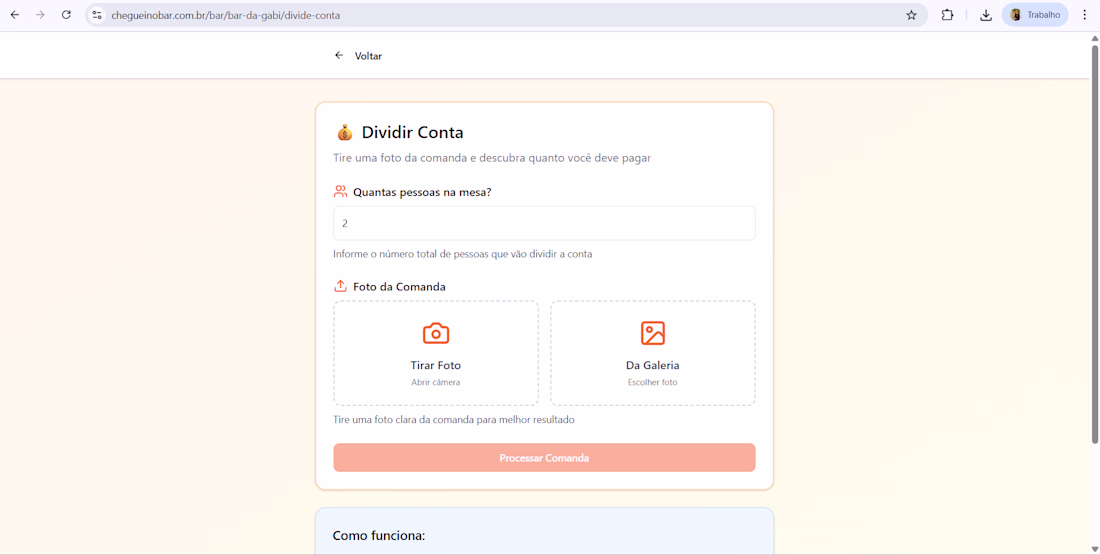The height and width of the screenshot is (555, 1100).
Task: Focus the number of people input field
Action: [x=544, y=223]
